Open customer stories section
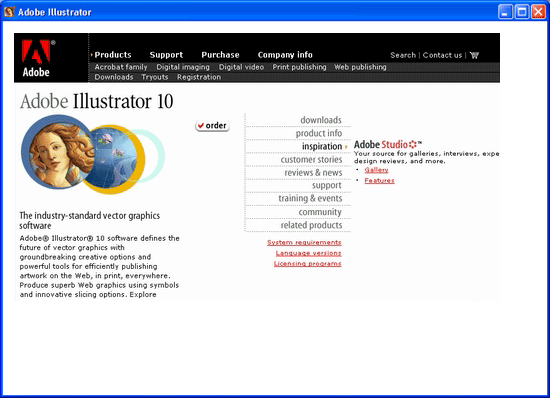This screenshot has height=398, width=550. pos(311,160)
